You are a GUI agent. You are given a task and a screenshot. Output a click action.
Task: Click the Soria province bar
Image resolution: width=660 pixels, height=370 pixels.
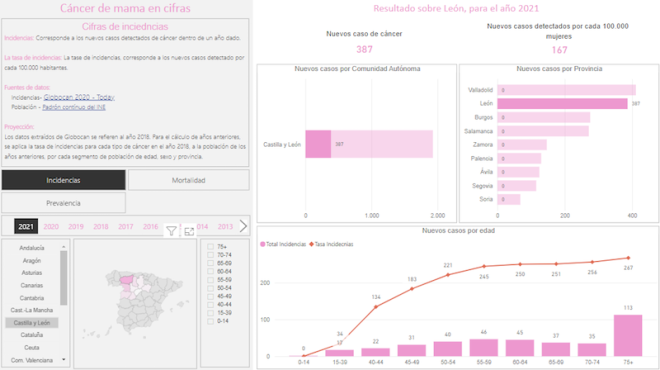click(x=508, y=200)
